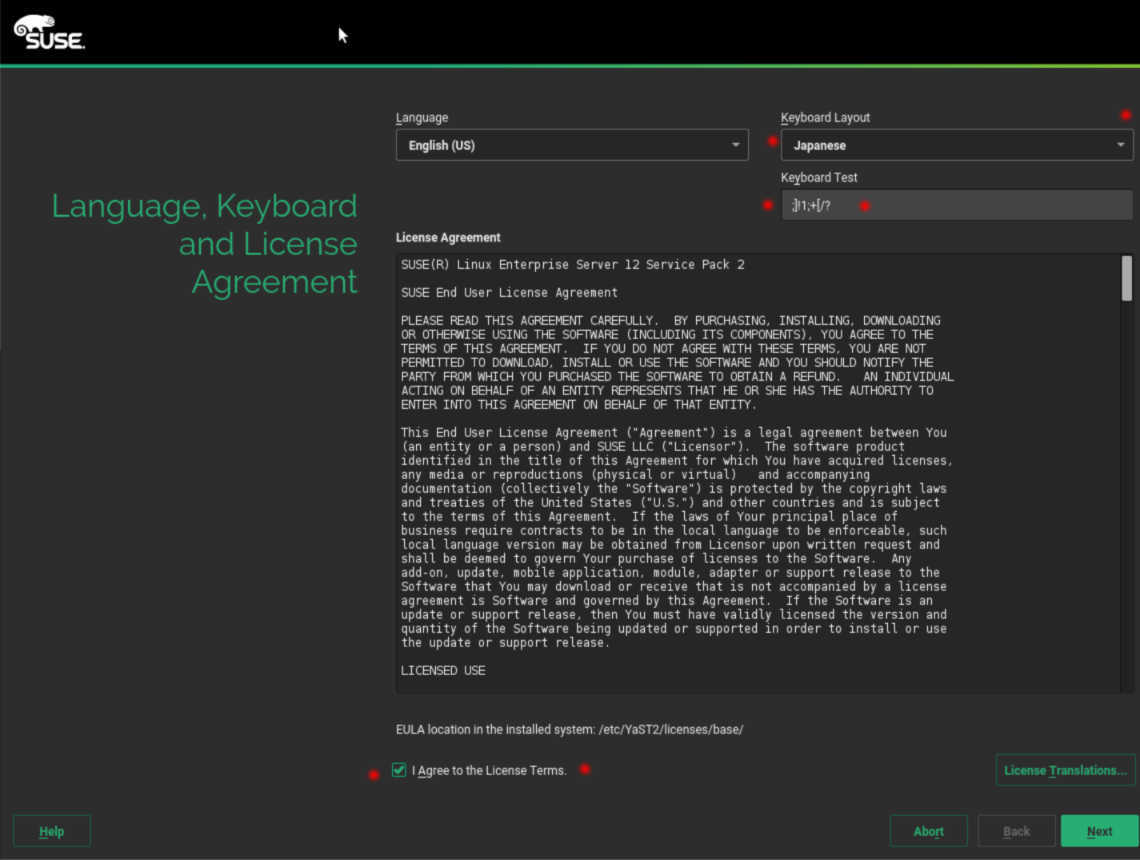Image resolution: width=1140 pixels, height=860 pixels.
Task: Click the page title 'Language, Keyboard and License Agreement'
Action: coord(204,244)
